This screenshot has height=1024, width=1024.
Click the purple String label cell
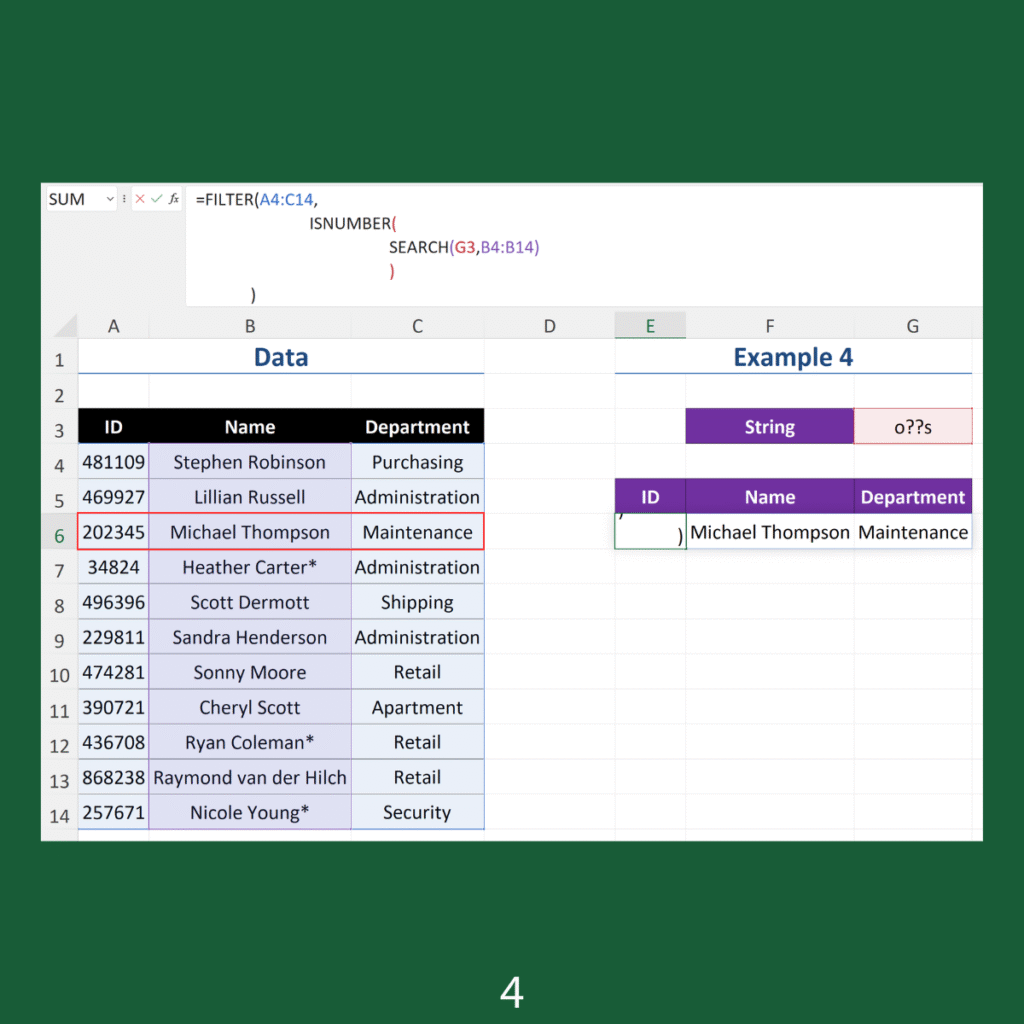point(769,427)
